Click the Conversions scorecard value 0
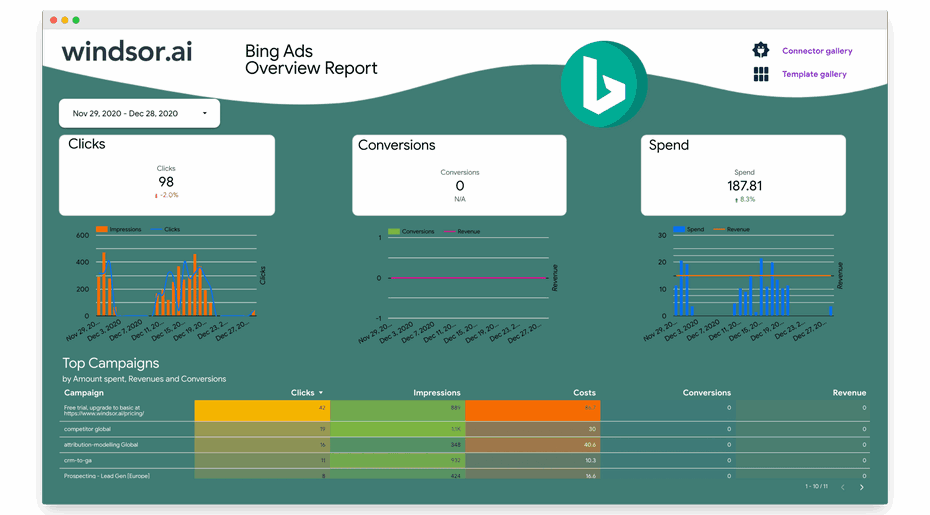930x515 pixels. (460, 186)
